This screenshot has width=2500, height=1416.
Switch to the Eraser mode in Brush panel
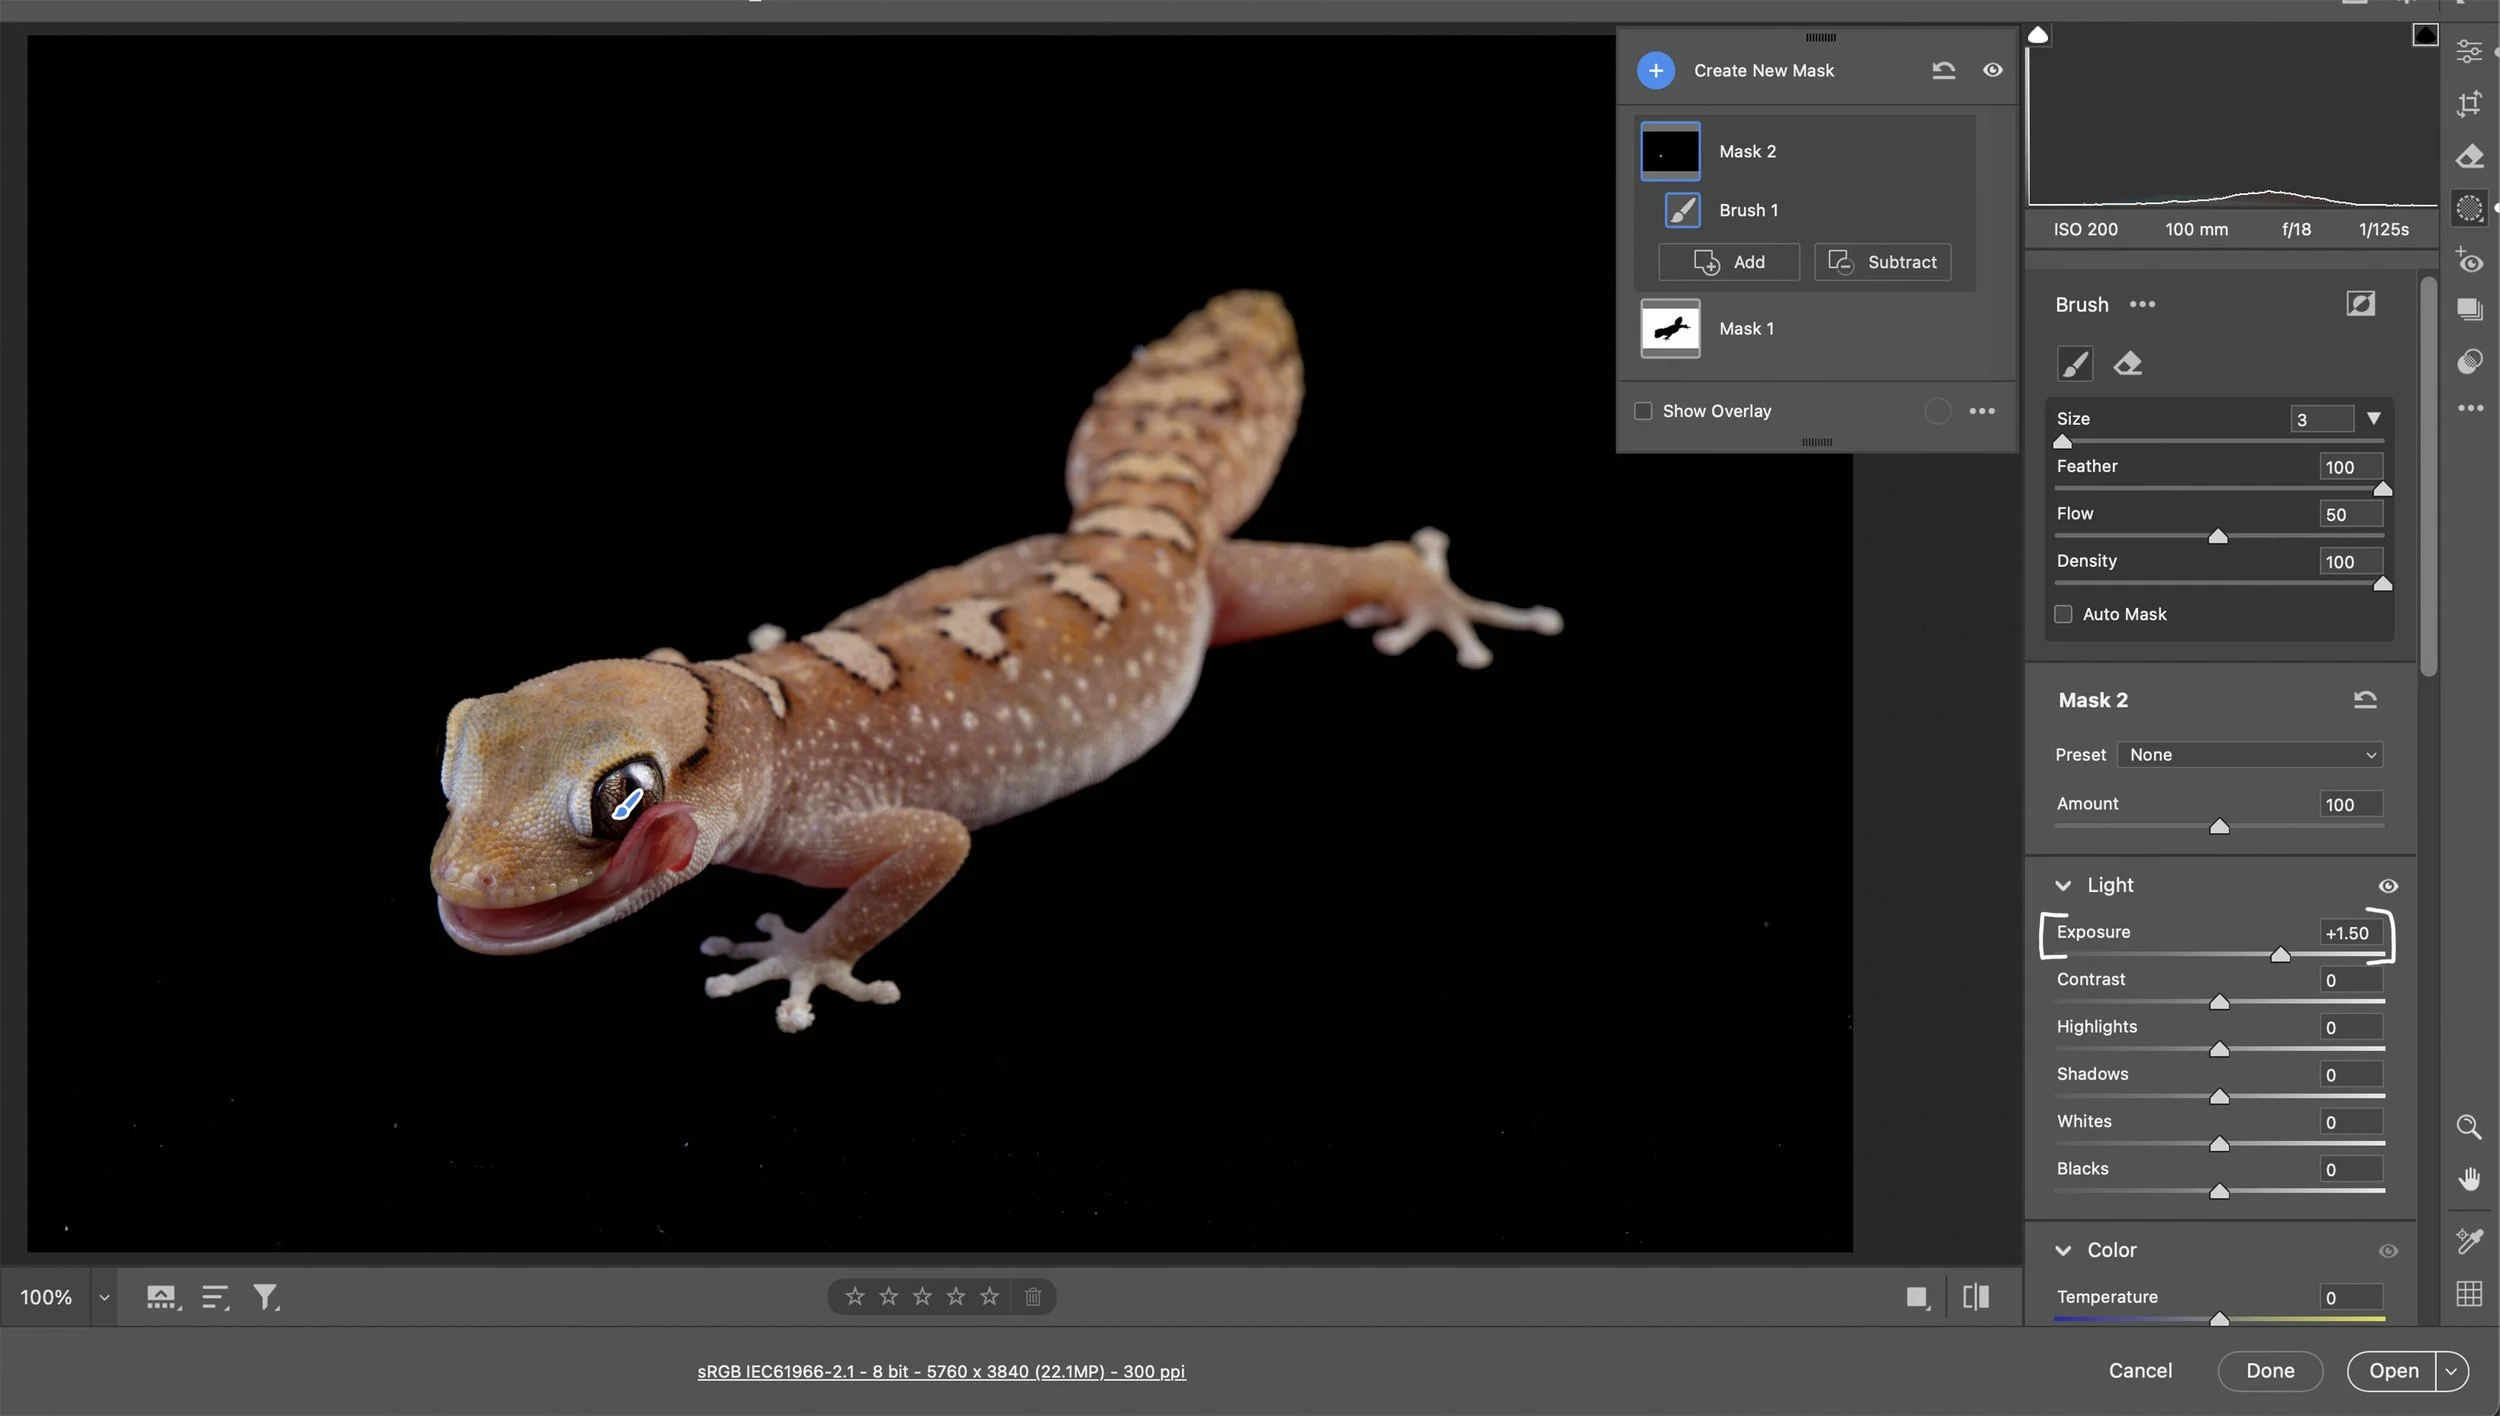[x=2129, y=363]
